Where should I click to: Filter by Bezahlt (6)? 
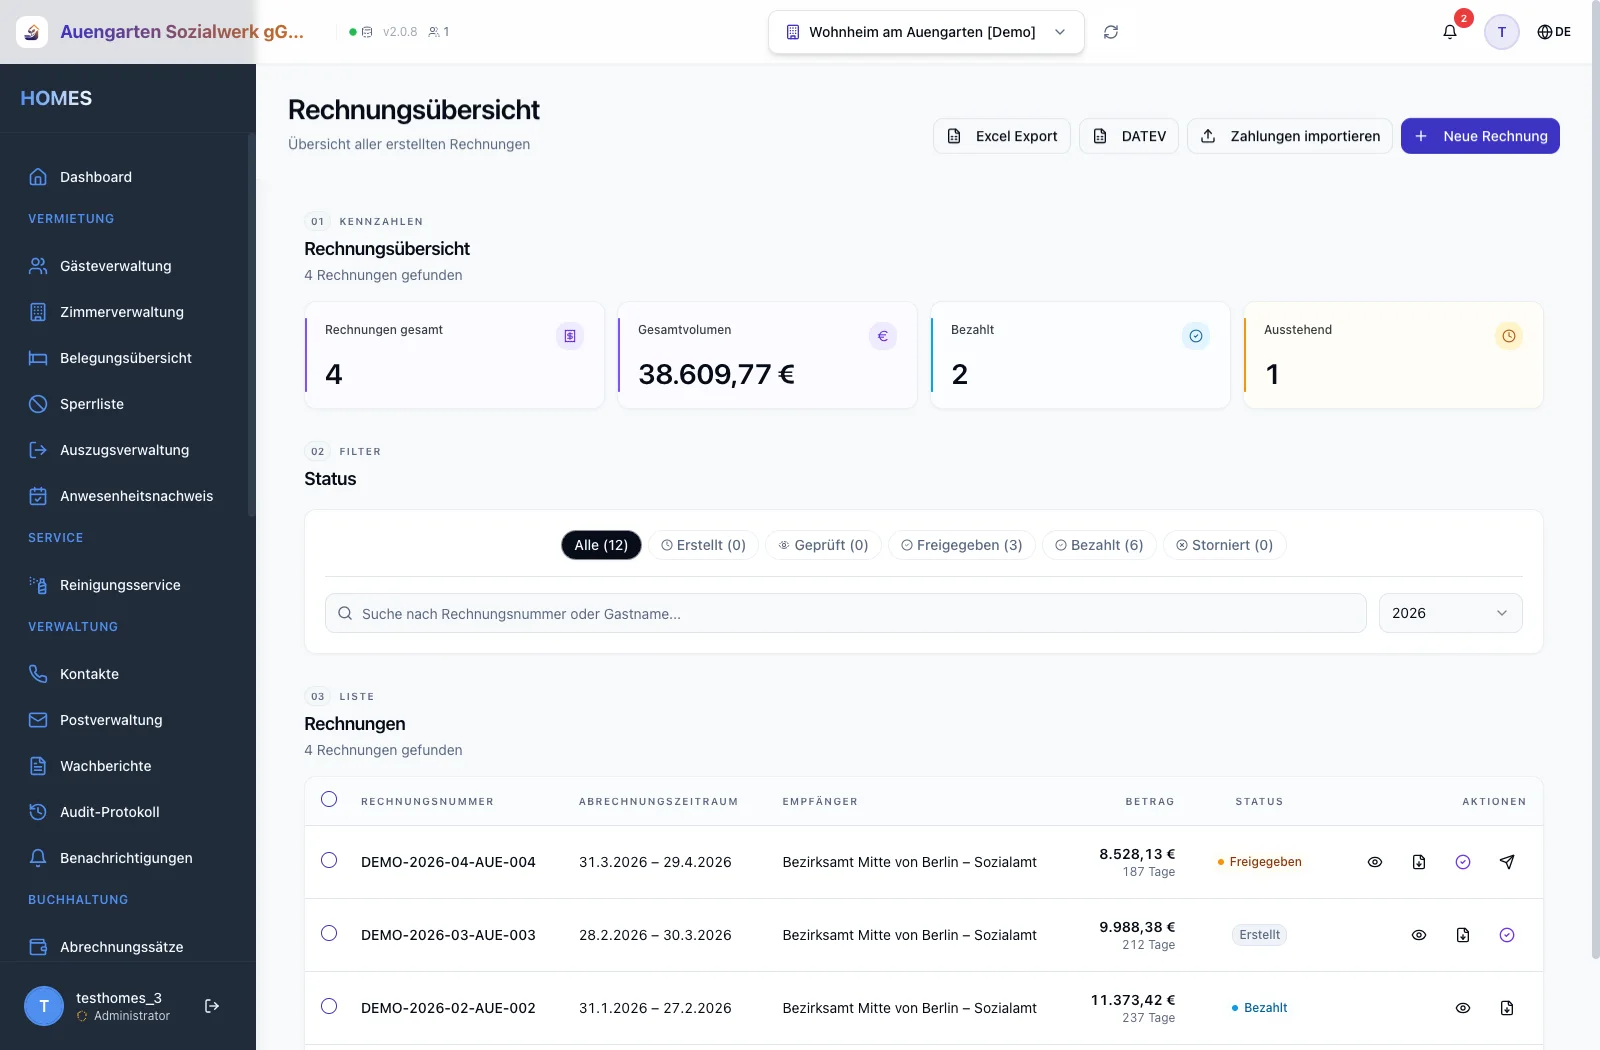pos(1100,545)
